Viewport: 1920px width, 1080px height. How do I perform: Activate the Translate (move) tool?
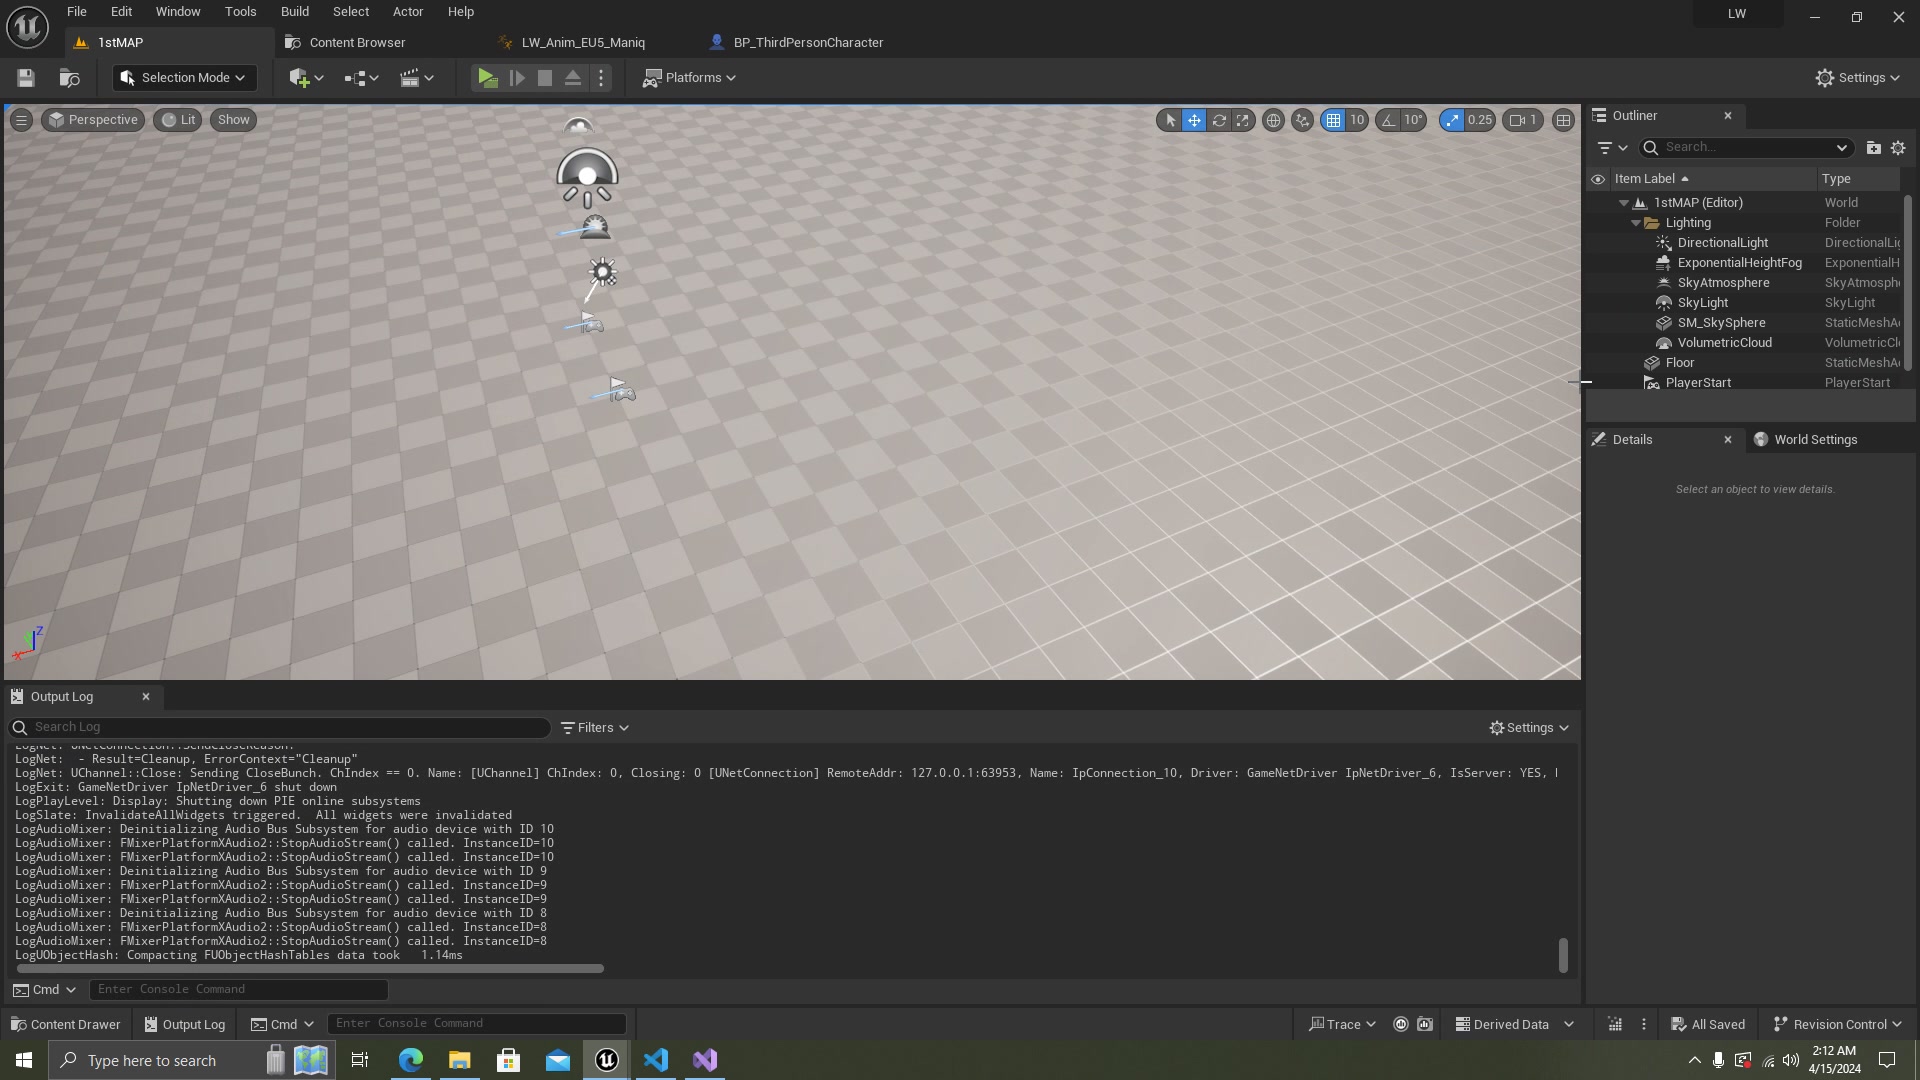[1194, 120]
